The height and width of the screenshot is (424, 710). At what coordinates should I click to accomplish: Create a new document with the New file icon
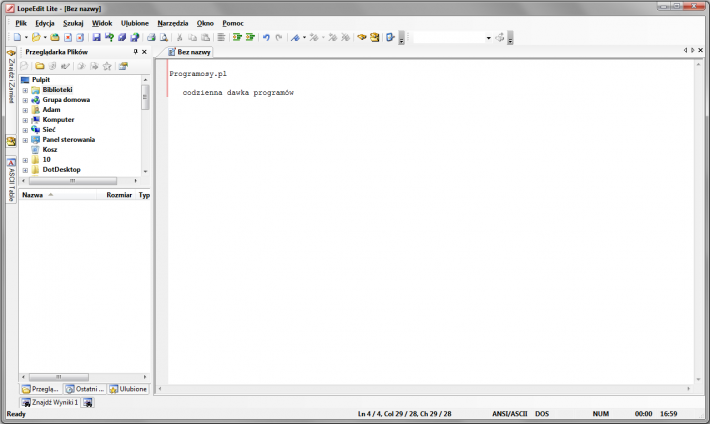pyautogui.click(x=17, y=38)
